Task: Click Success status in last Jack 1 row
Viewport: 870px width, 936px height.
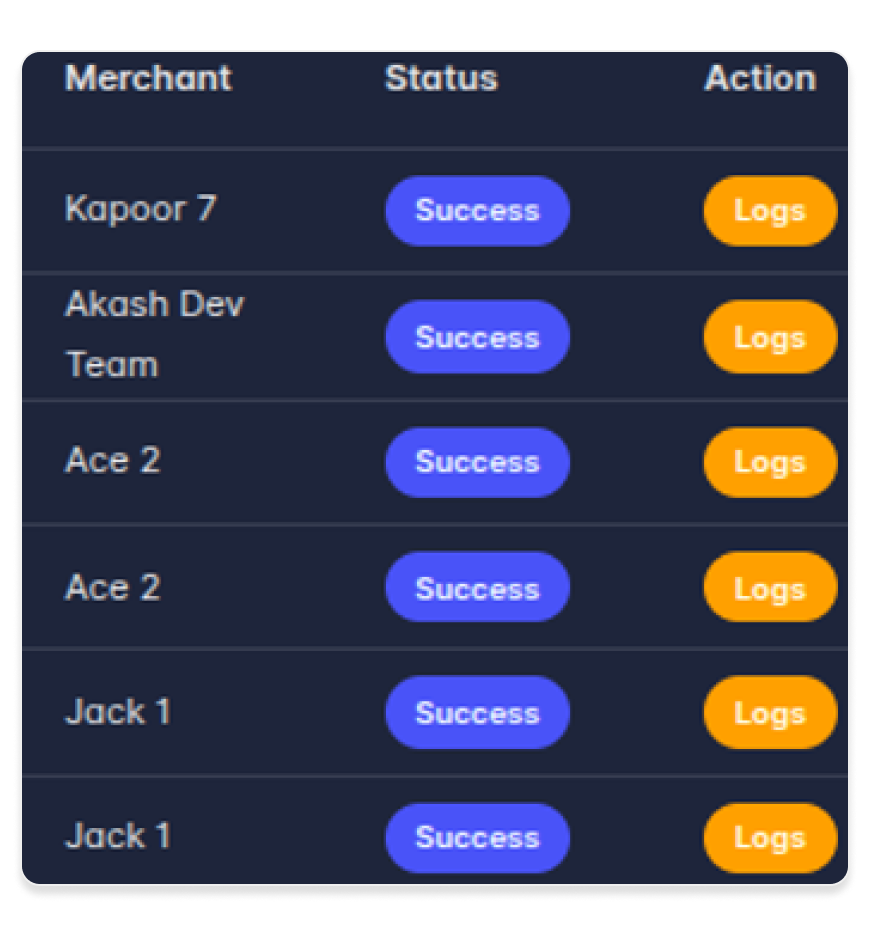Action: (477, 838)
